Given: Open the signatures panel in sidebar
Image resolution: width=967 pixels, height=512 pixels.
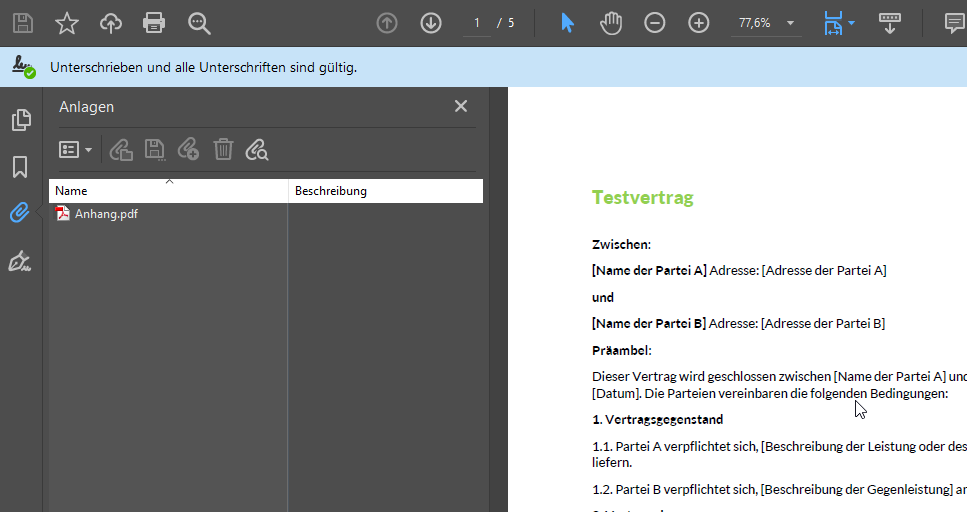Looking at the screenshot, I should (20, 262).
